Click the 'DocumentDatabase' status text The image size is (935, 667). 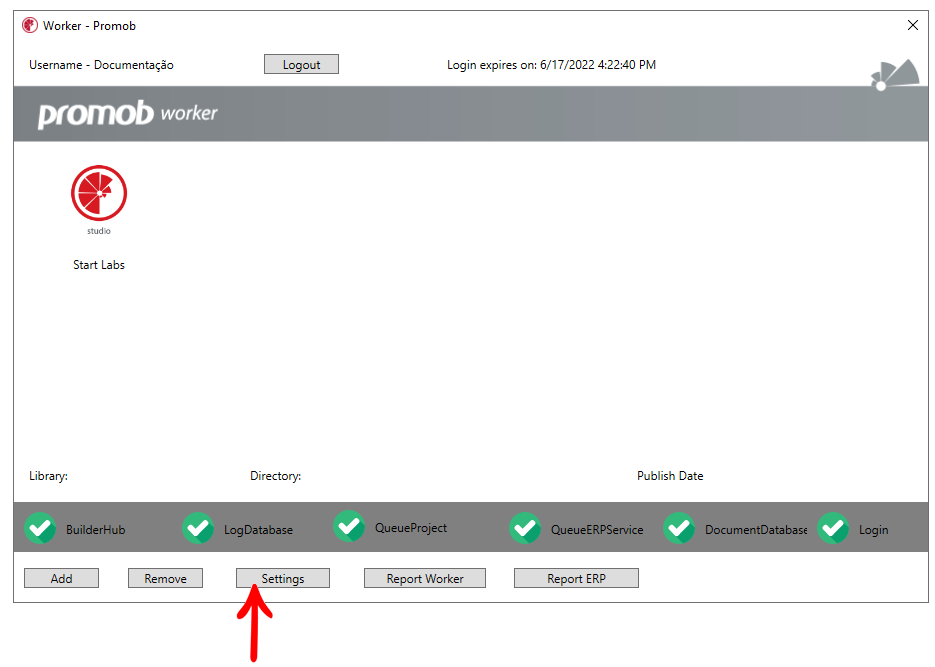(756, 529)
